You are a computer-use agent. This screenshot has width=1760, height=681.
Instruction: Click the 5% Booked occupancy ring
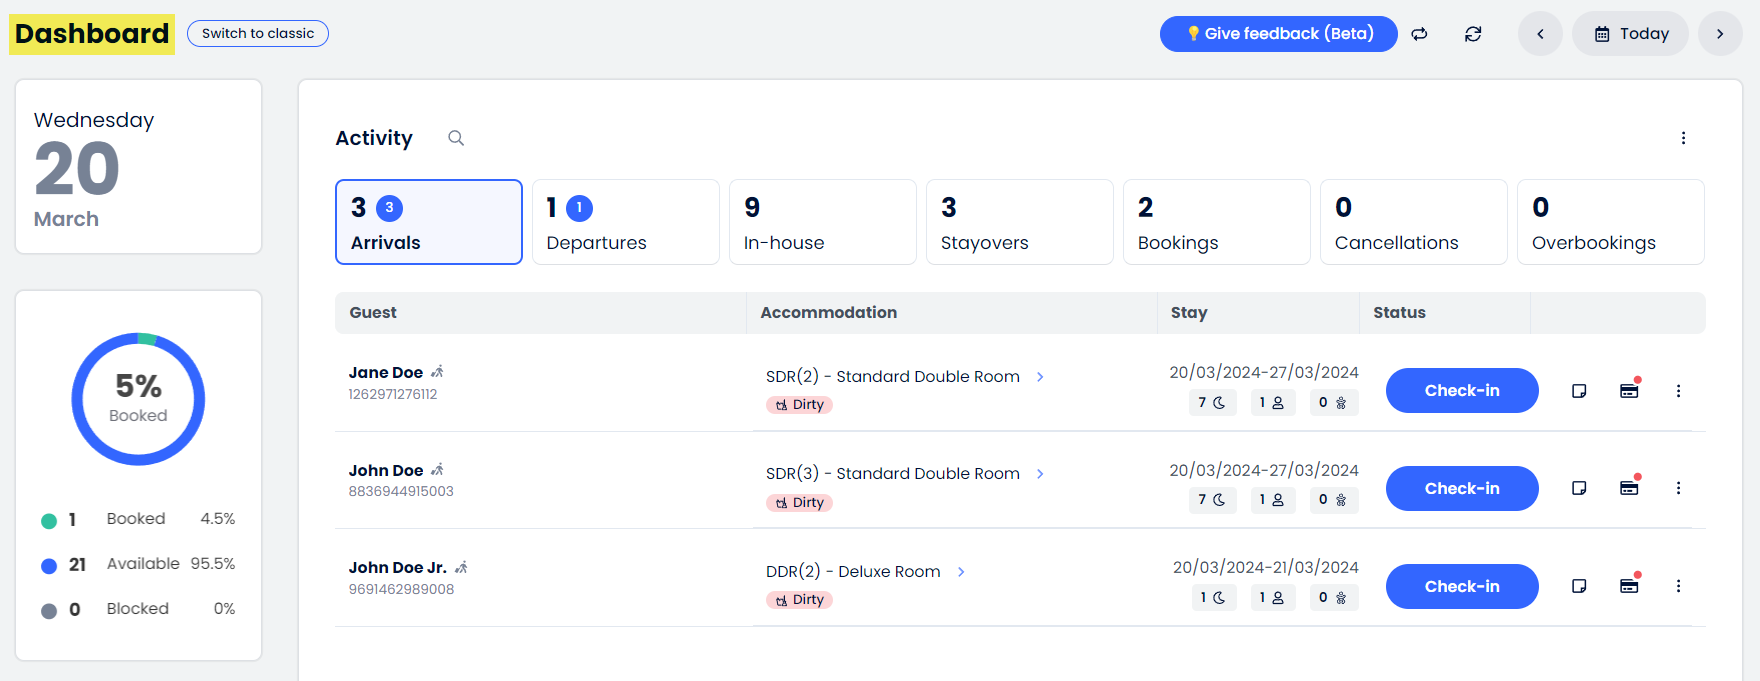[x=138, y=399]
